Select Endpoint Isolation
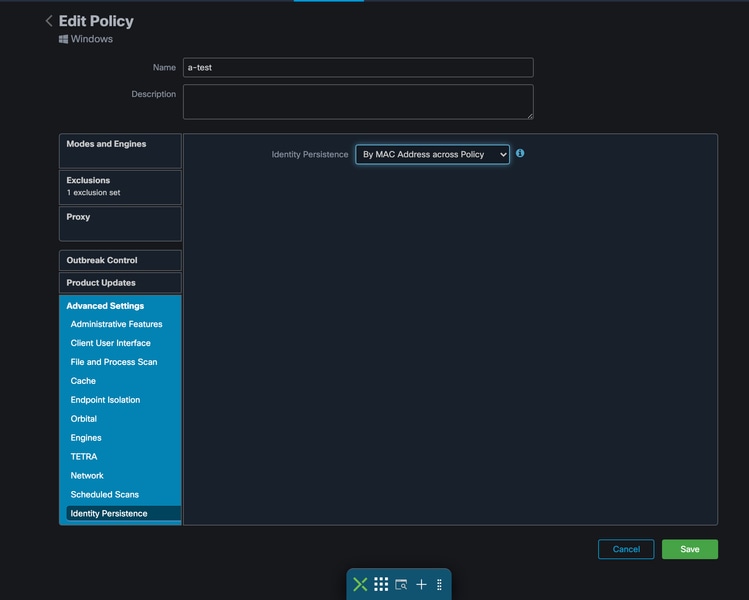This screenshot has height=600, width=749. (x=105, y=400)
